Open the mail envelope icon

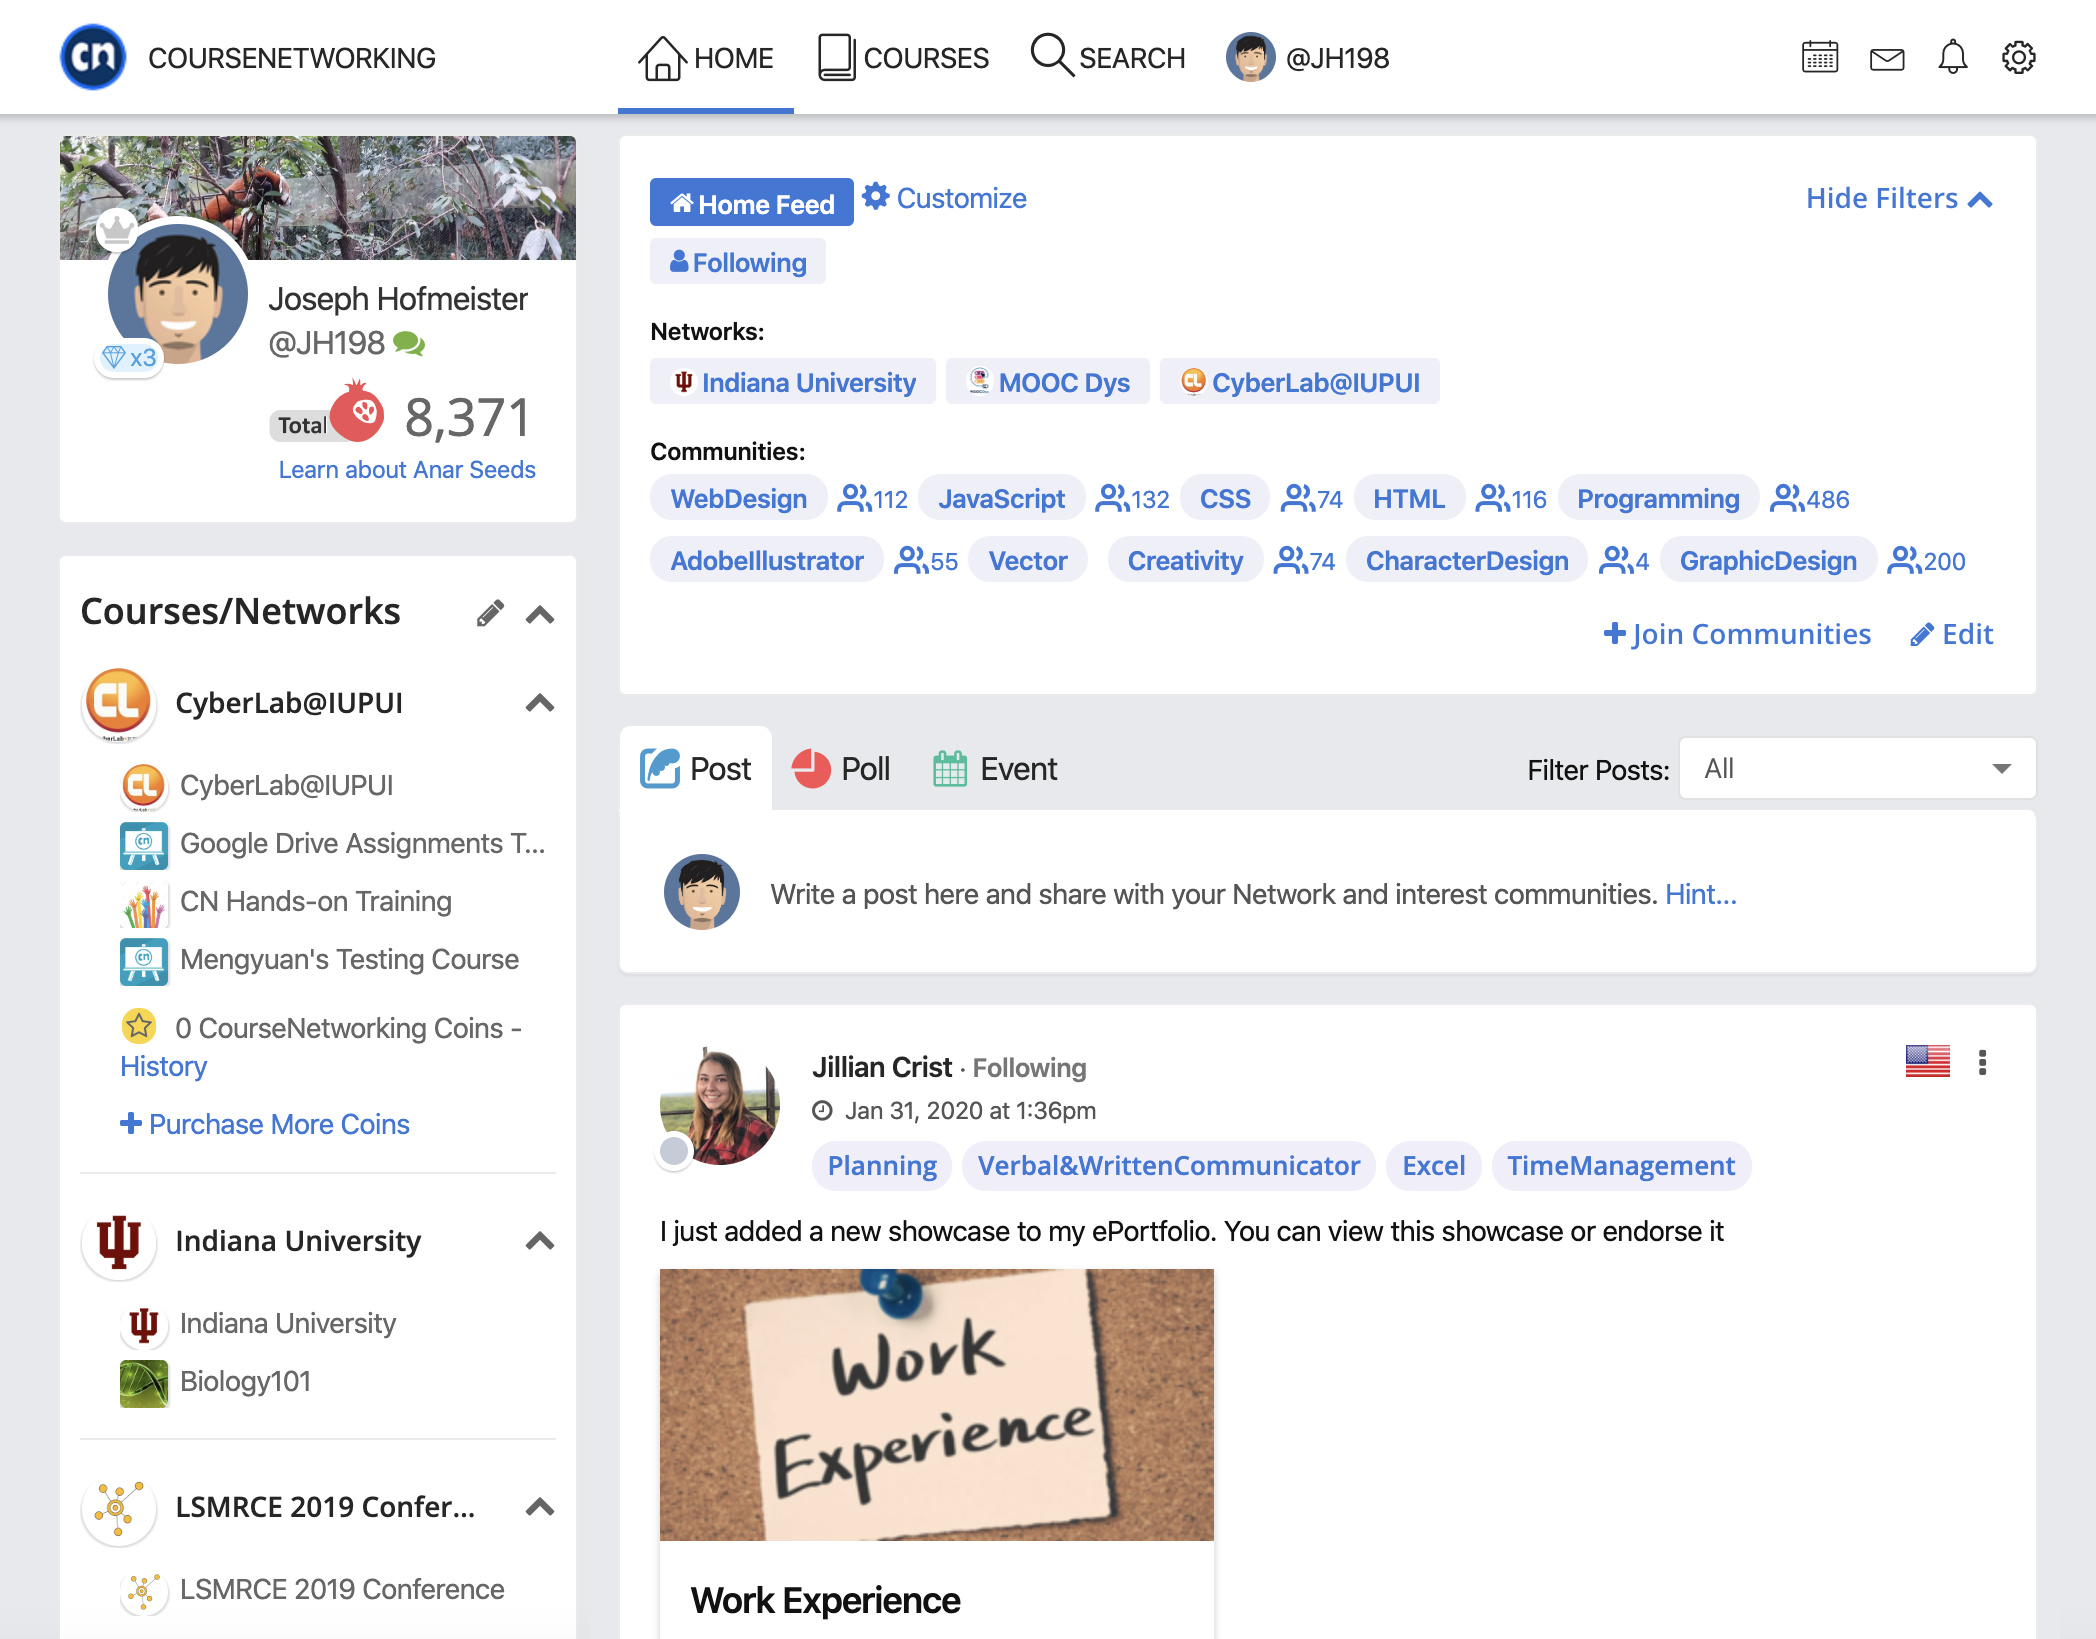(x=1886, y=59)
